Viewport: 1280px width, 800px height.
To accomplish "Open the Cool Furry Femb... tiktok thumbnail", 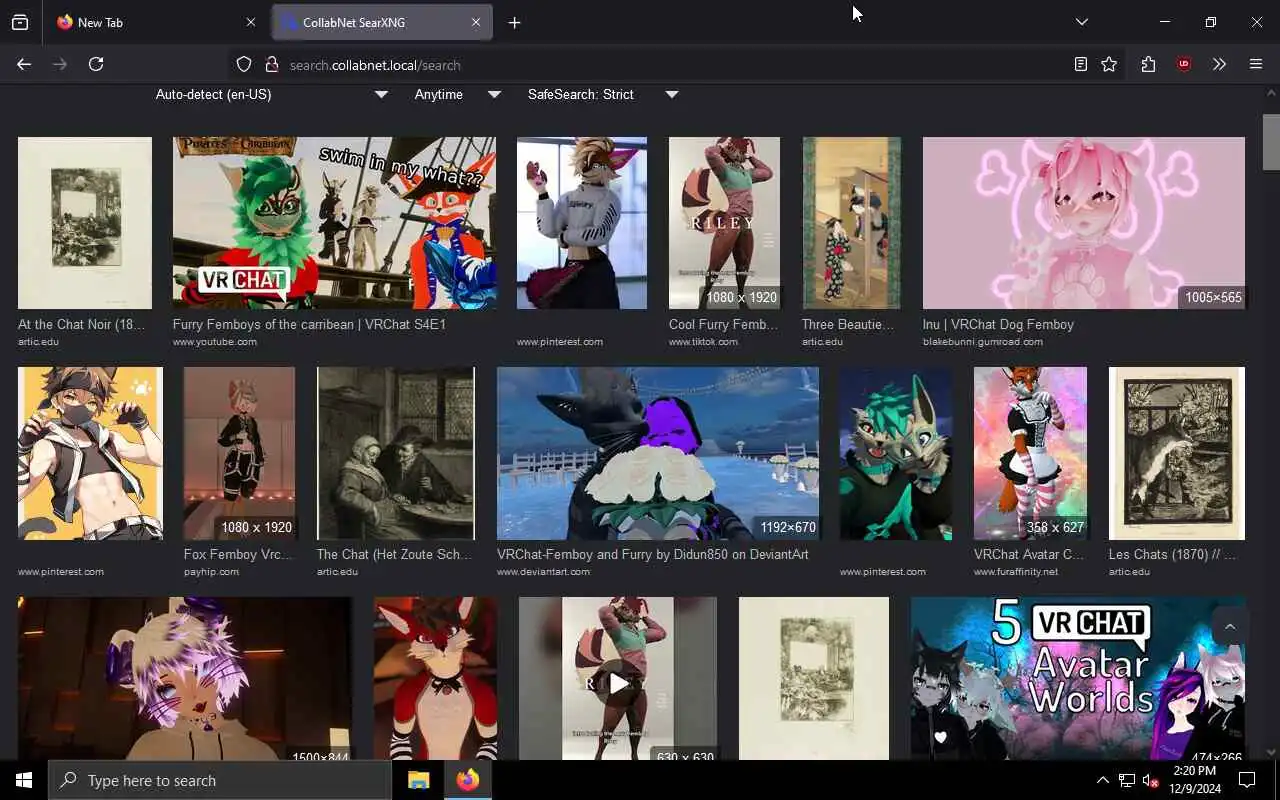I will pyautogui.click(x=724, y=223).
